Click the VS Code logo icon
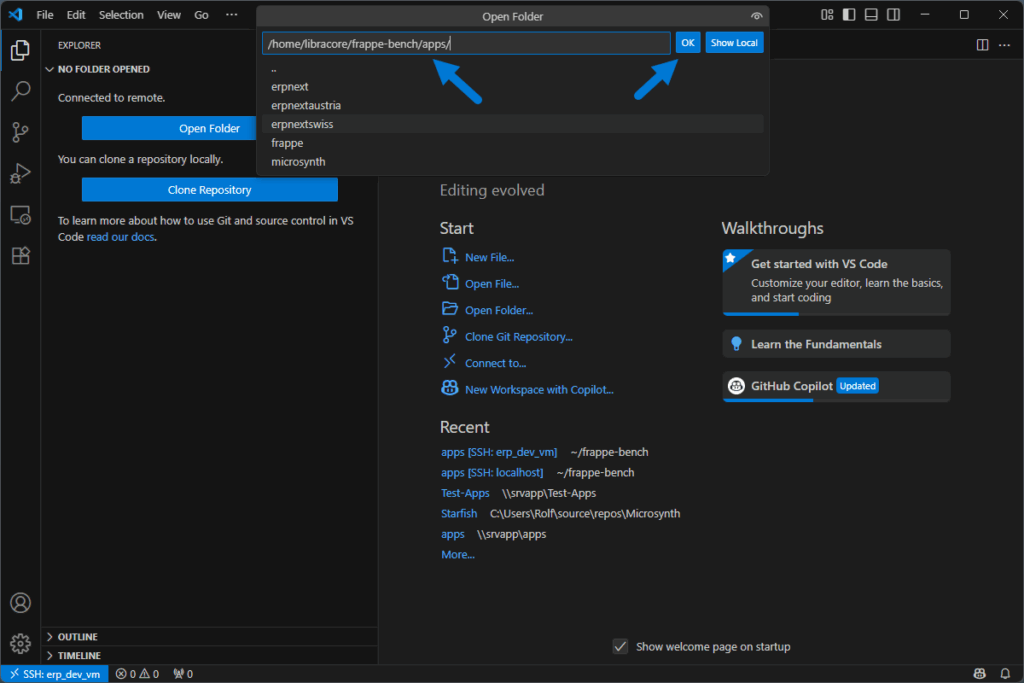 [16, 14]
